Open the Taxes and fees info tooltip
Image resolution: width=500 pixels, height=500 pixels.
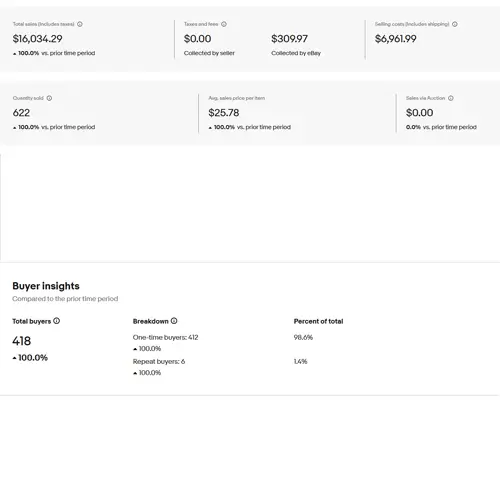[224, 24]
